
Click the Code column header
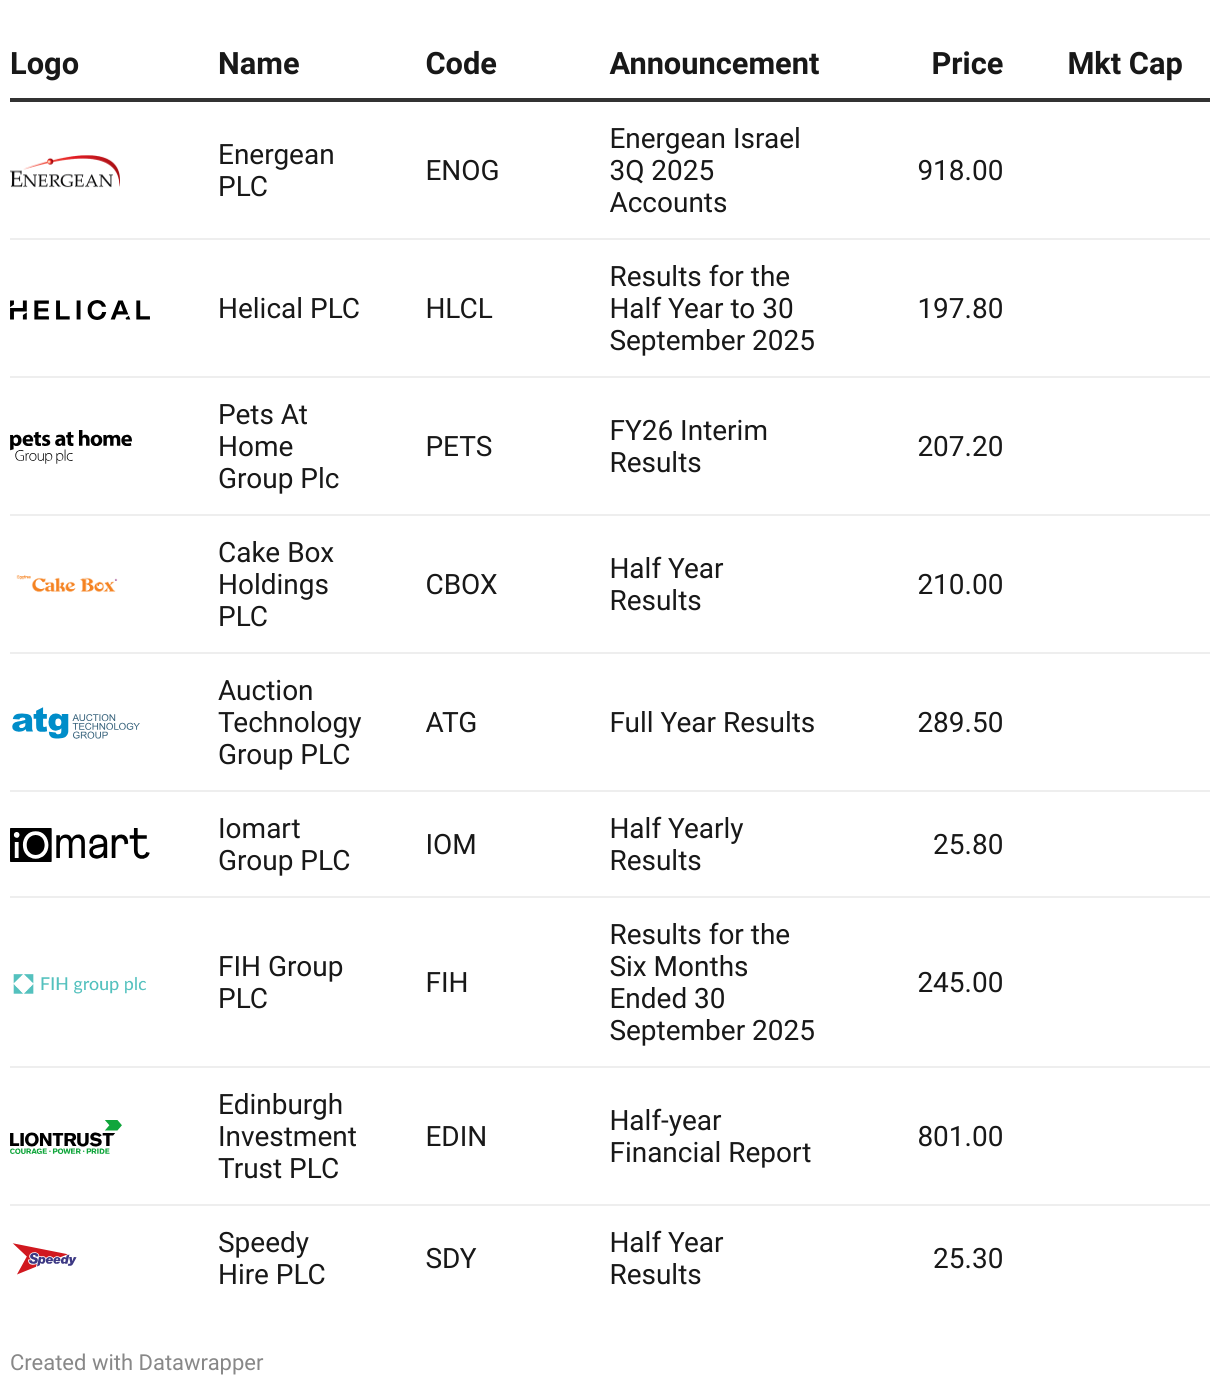pyautogui.click(x=461, y=64)
